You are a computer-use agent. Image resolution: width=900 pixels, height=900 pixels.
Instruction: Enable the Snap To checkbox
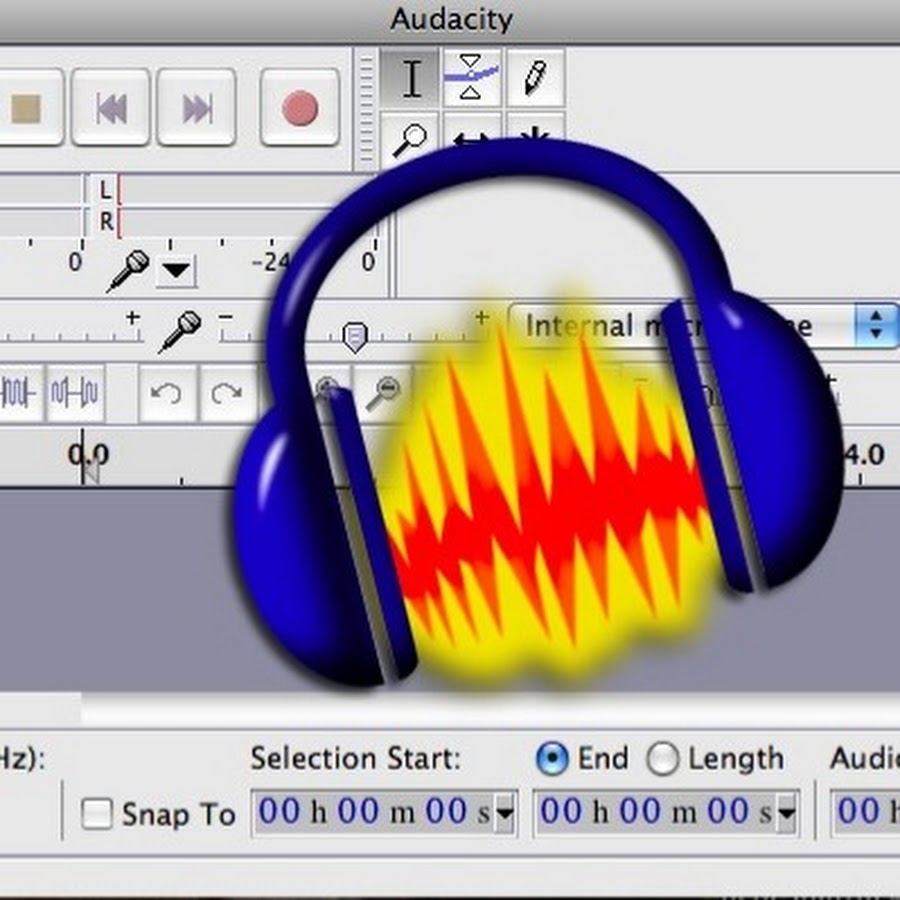coord(96,813)
